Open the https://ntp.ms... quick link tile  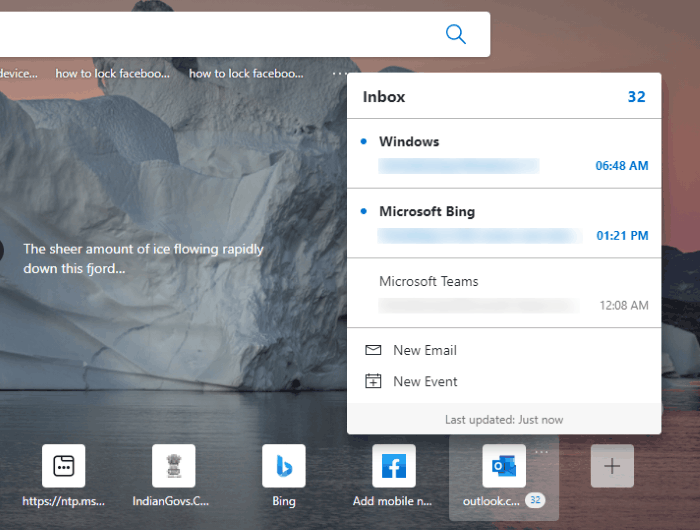coord(63,466)
